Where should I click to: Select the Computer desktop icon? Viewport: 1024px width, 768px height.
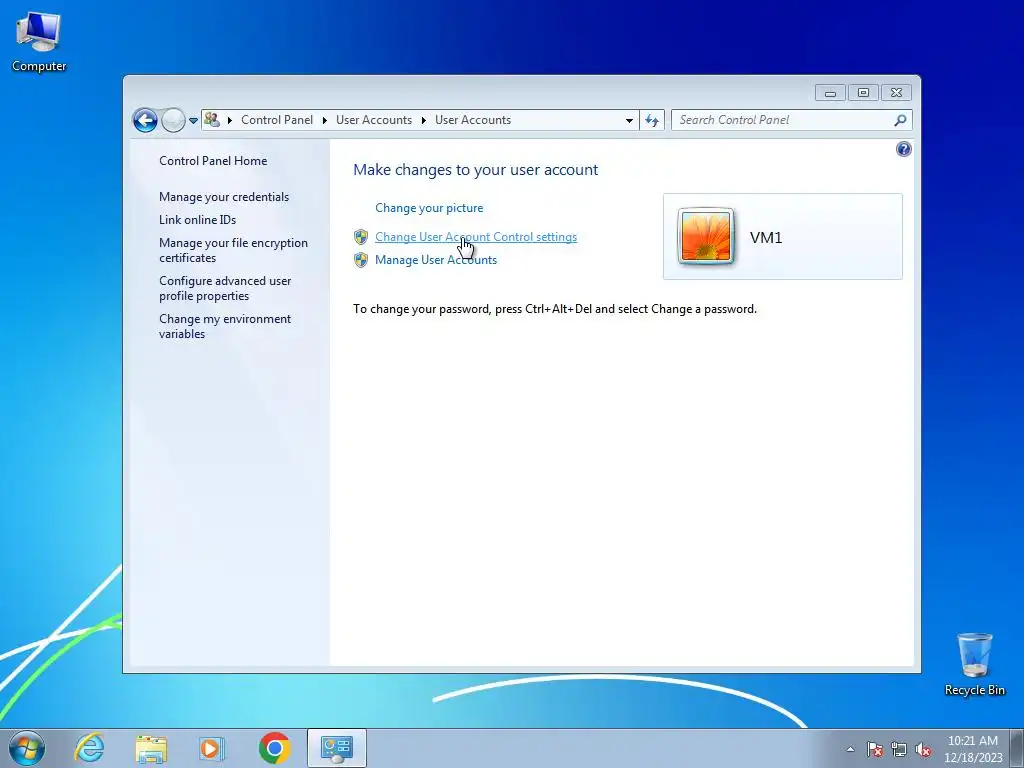[39, 42]
